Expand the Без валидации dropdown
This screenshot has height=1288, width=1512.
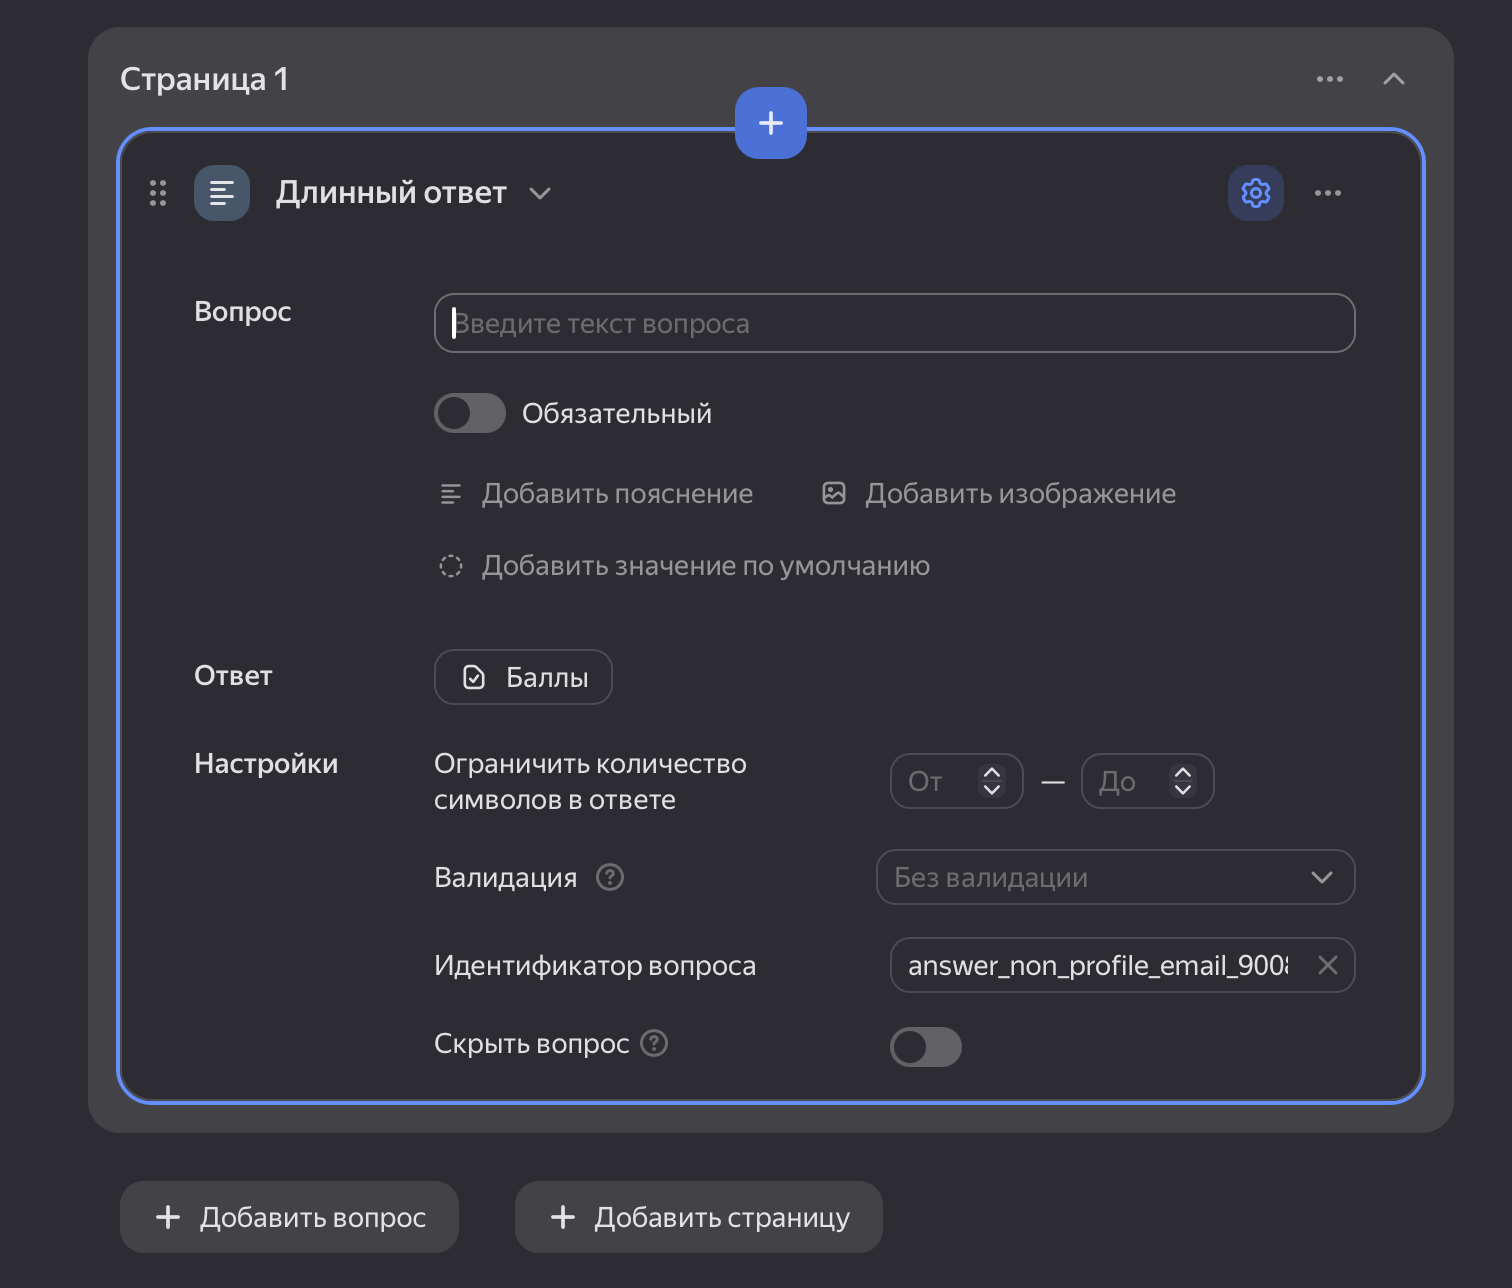1115,877
